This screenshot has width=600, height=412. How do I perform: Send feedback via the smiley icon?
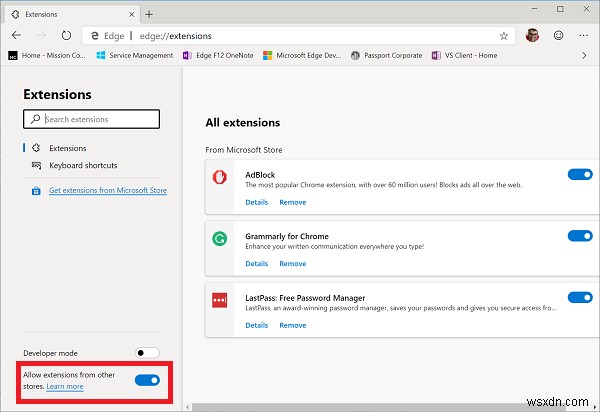[558, 36]
